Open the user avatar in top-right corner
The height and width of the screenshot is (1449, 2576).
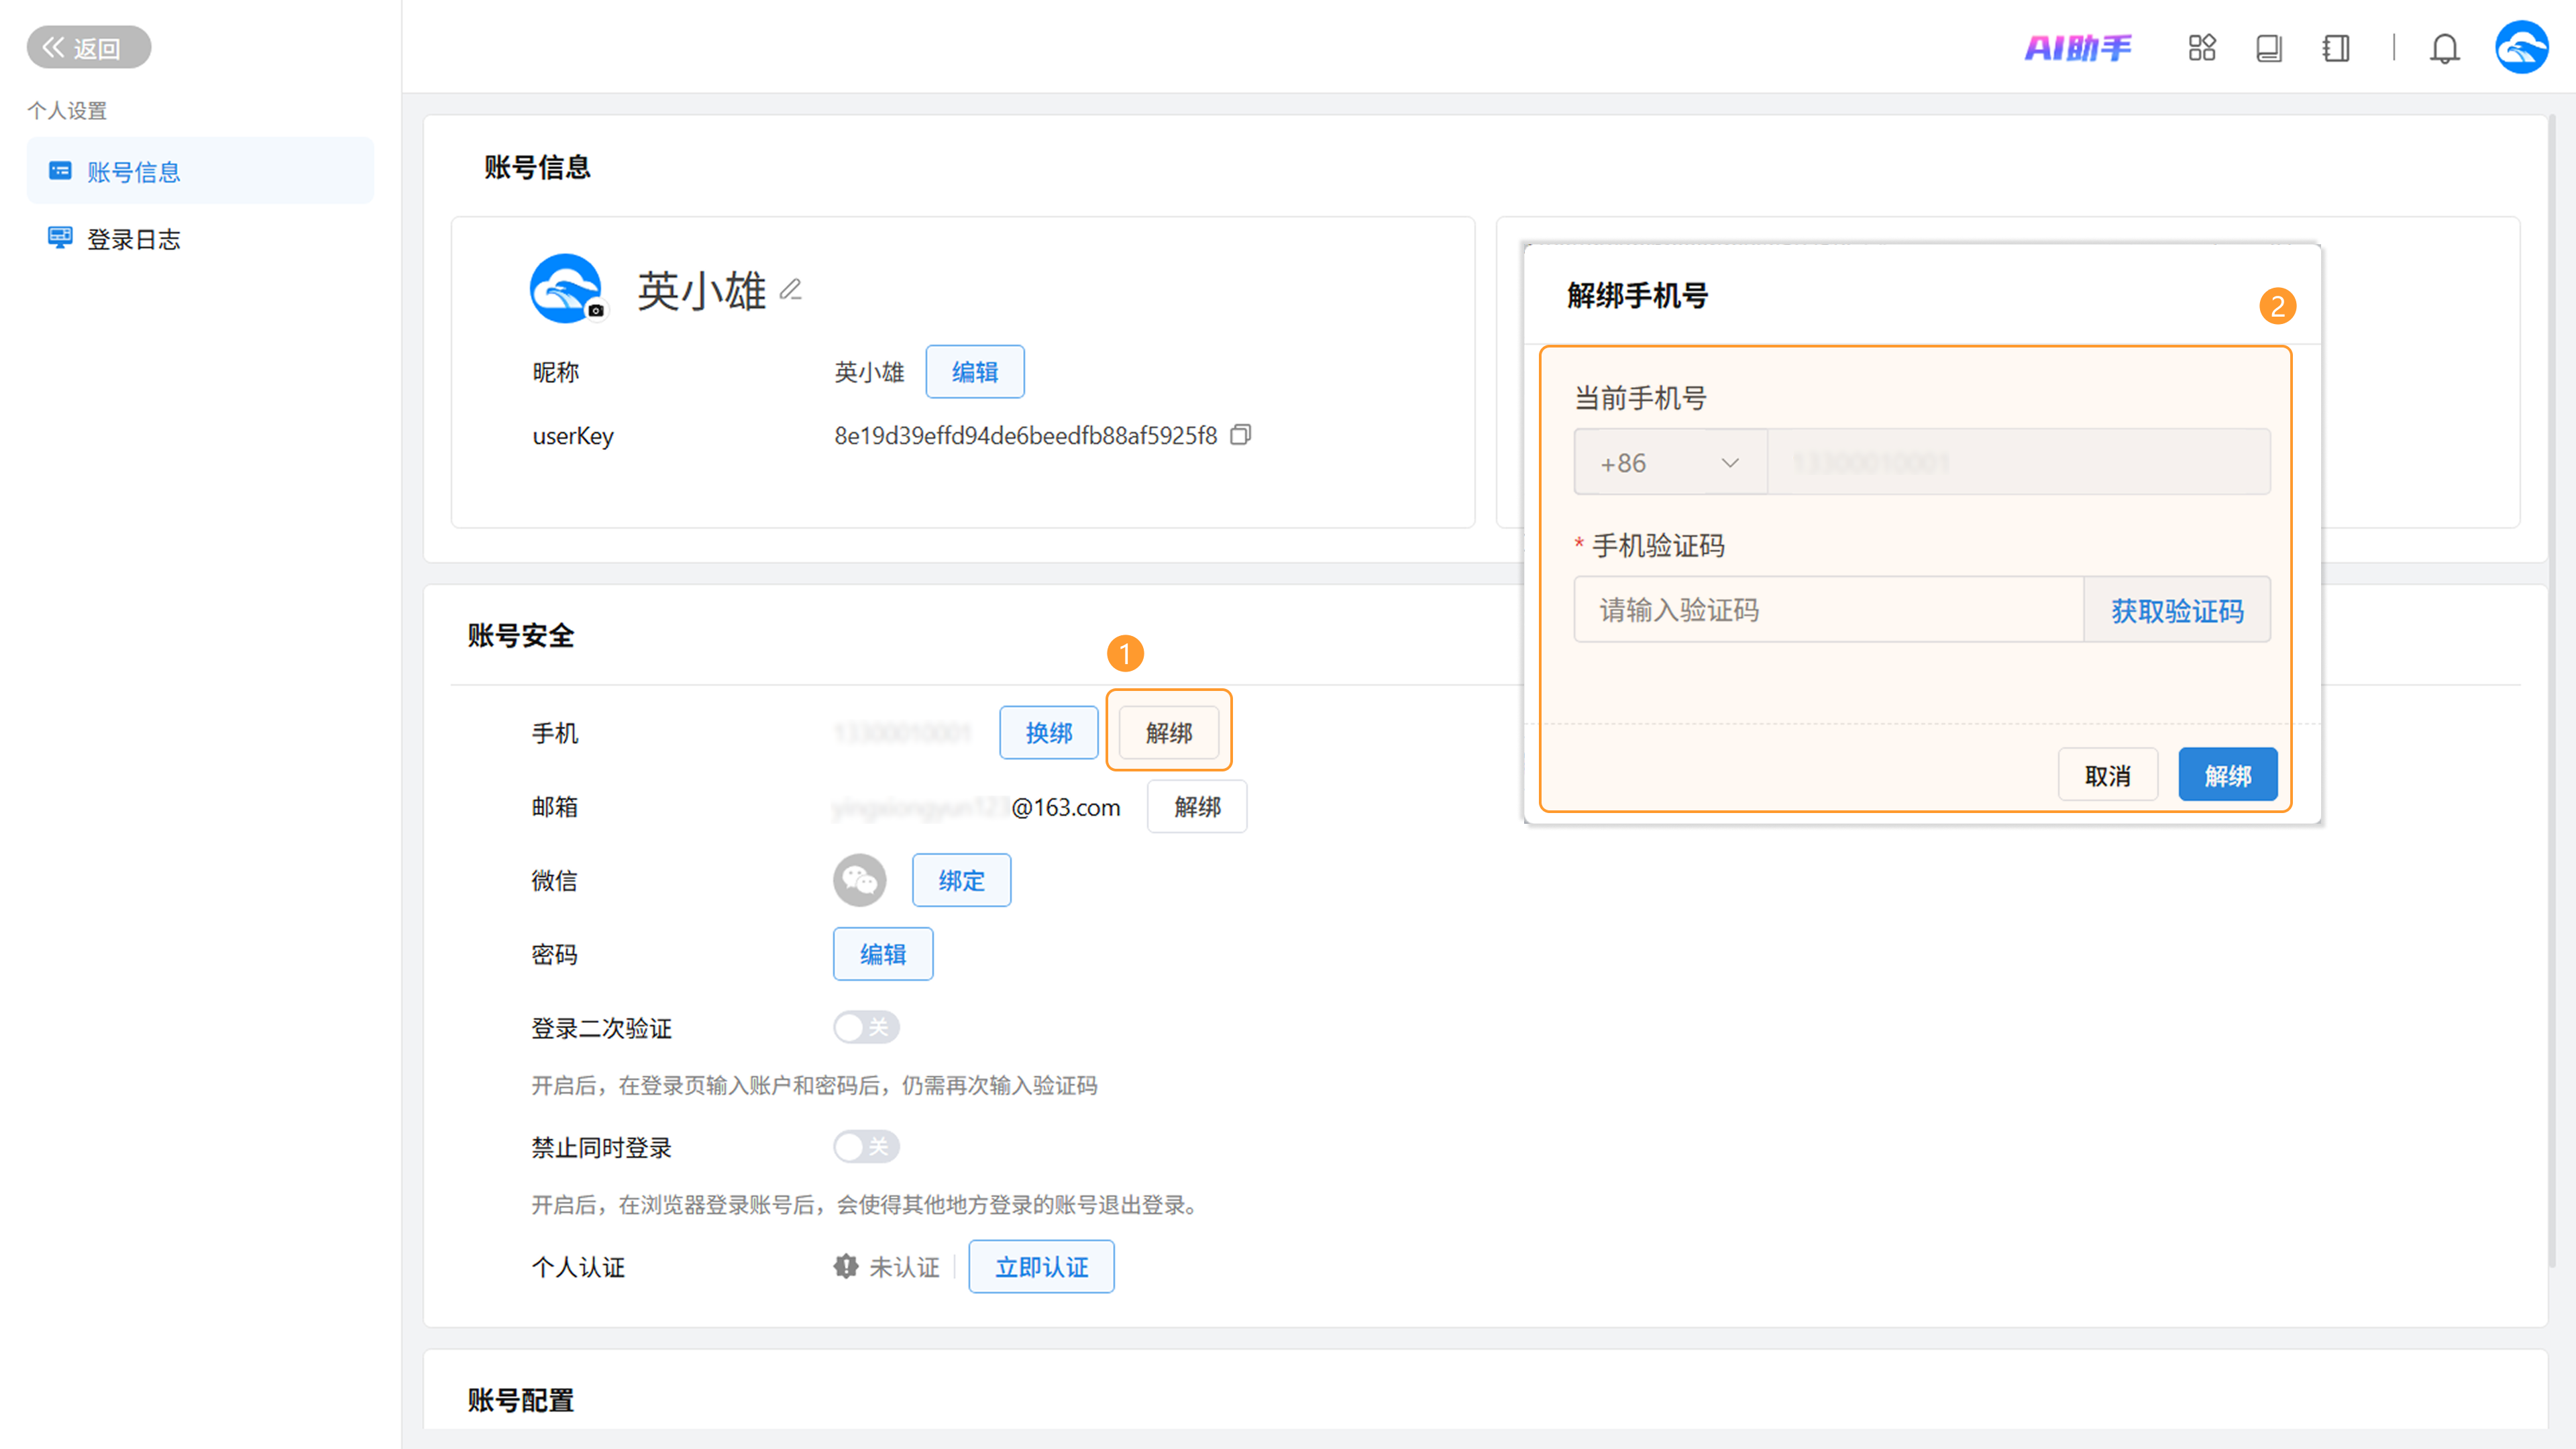point(2521,47)
